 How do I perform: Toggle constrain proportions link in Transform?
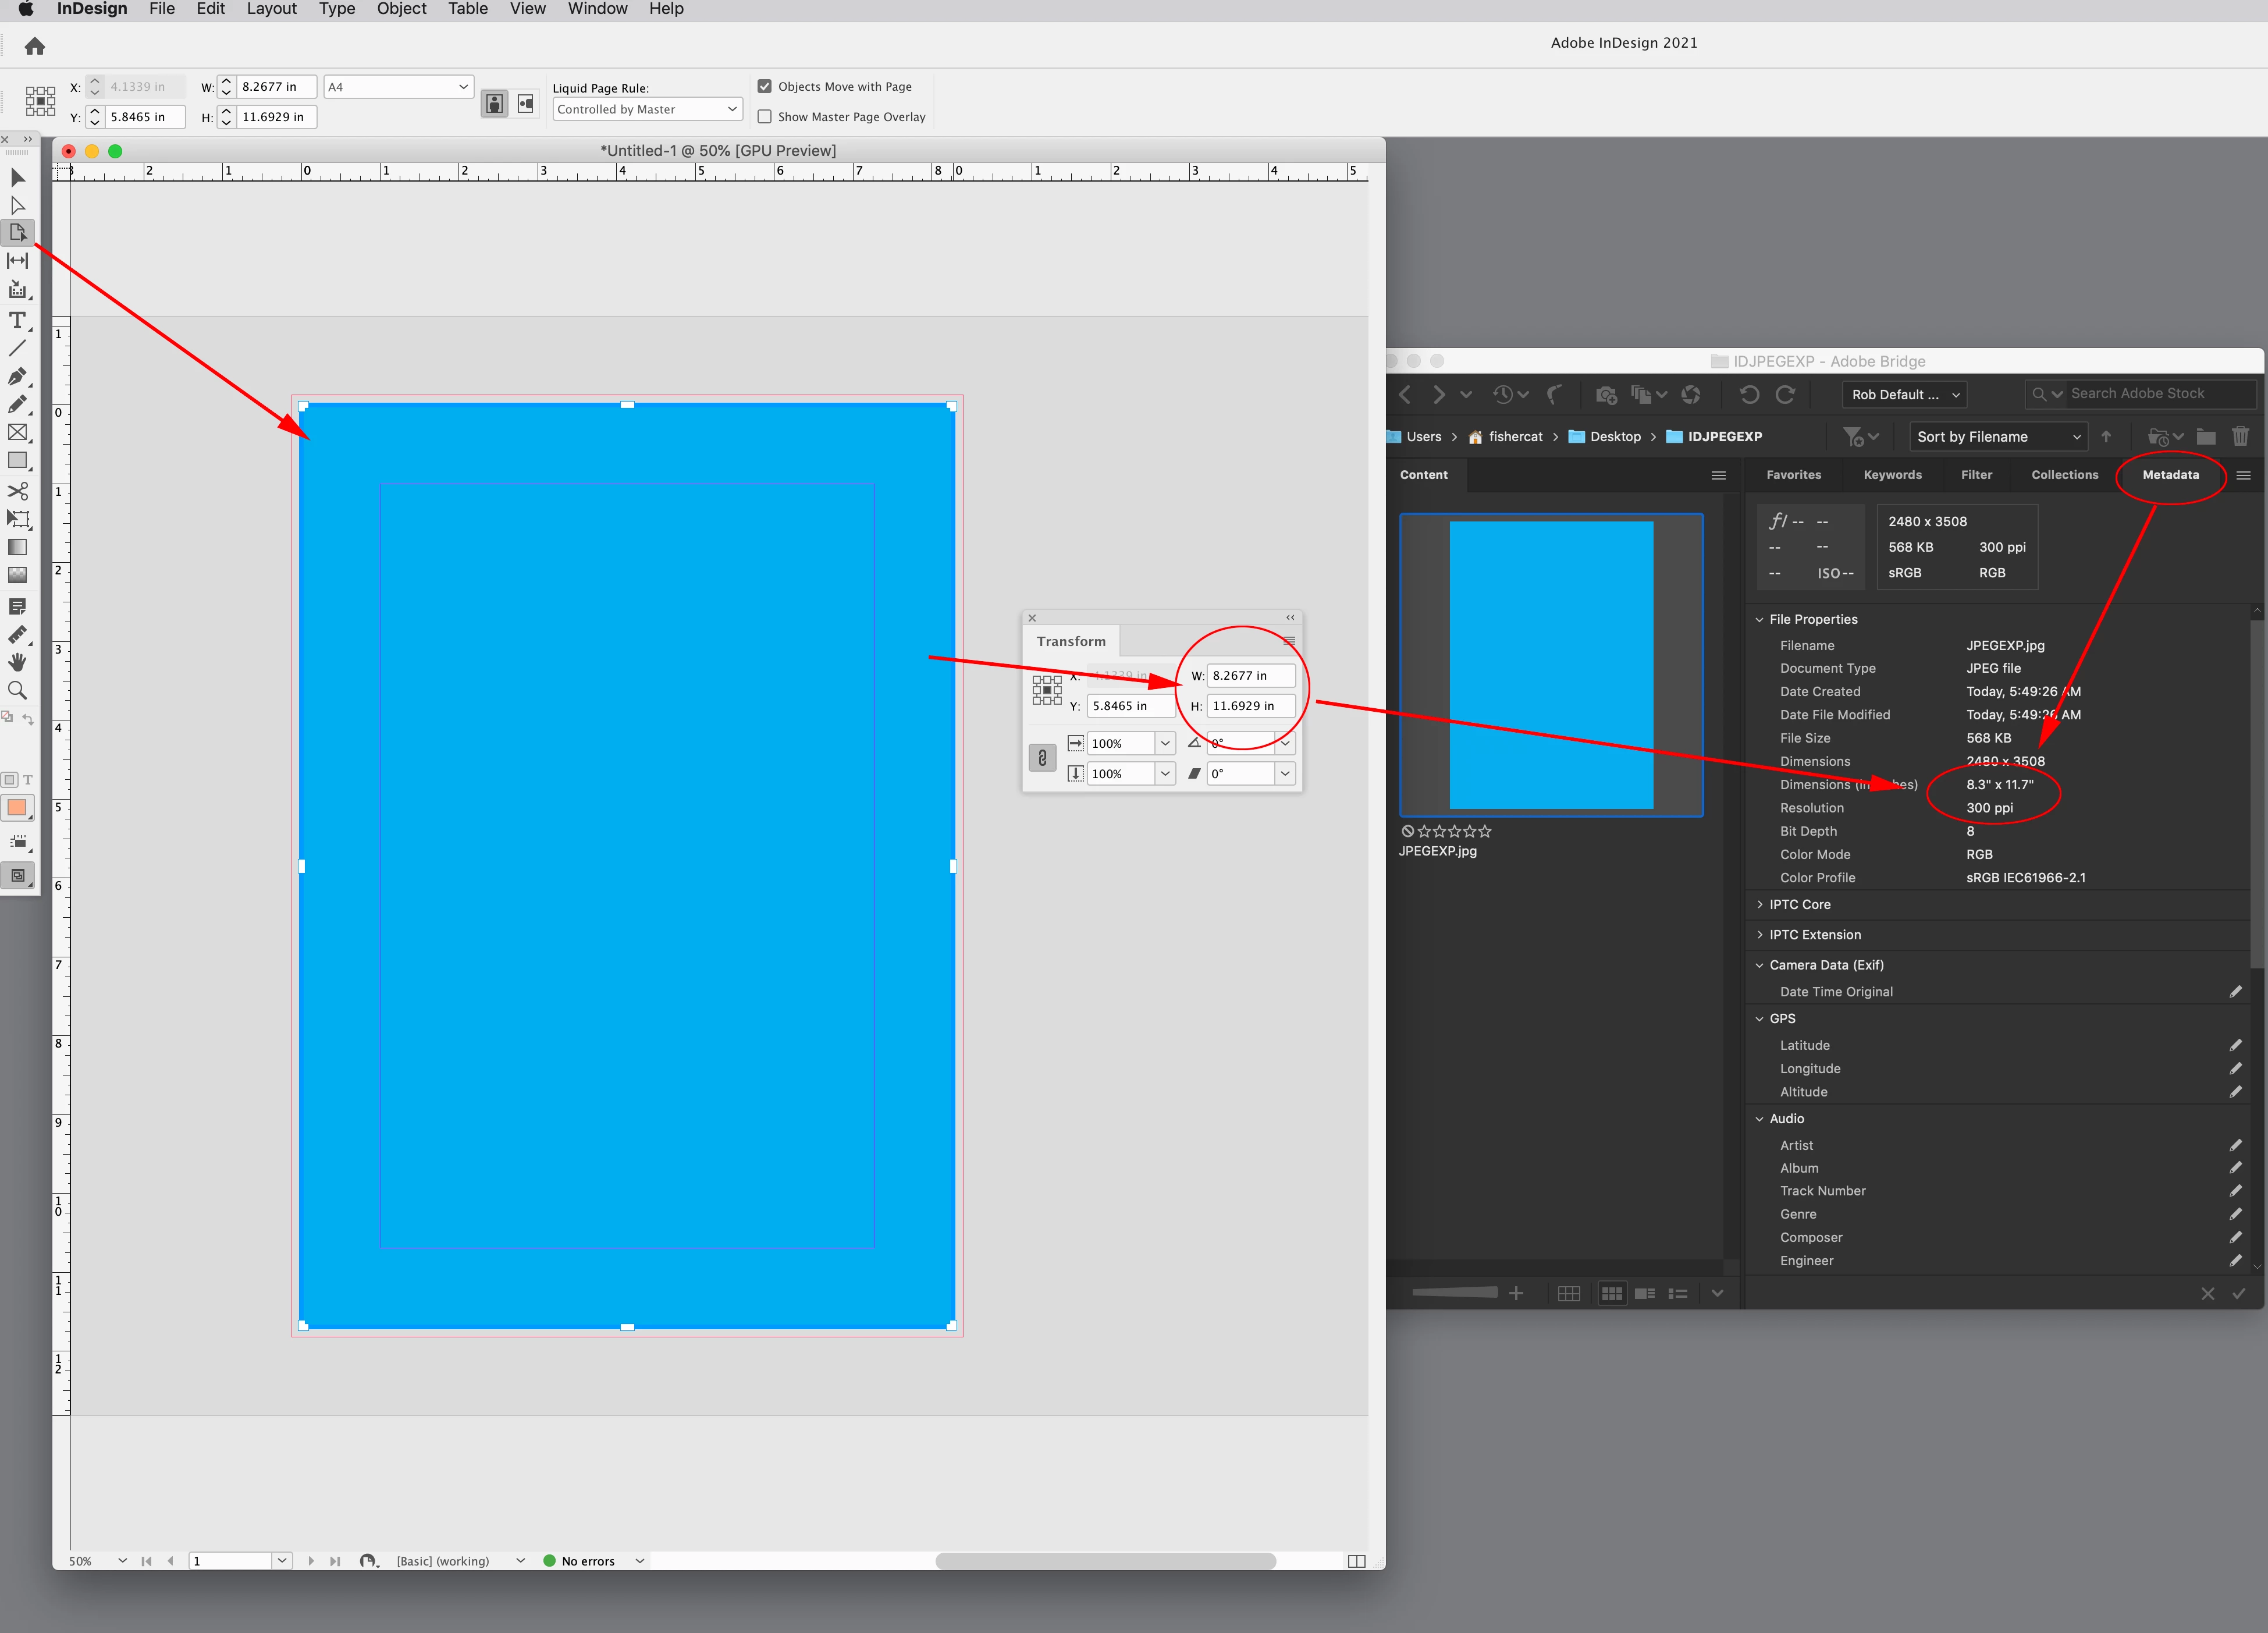point(1042,758)
